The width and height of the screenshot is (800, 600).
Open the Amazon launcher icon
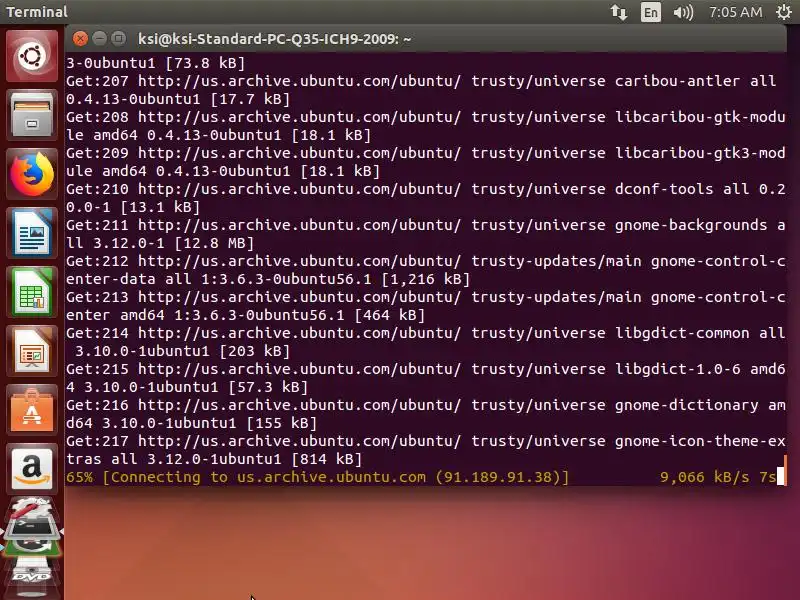pos(32,469)
